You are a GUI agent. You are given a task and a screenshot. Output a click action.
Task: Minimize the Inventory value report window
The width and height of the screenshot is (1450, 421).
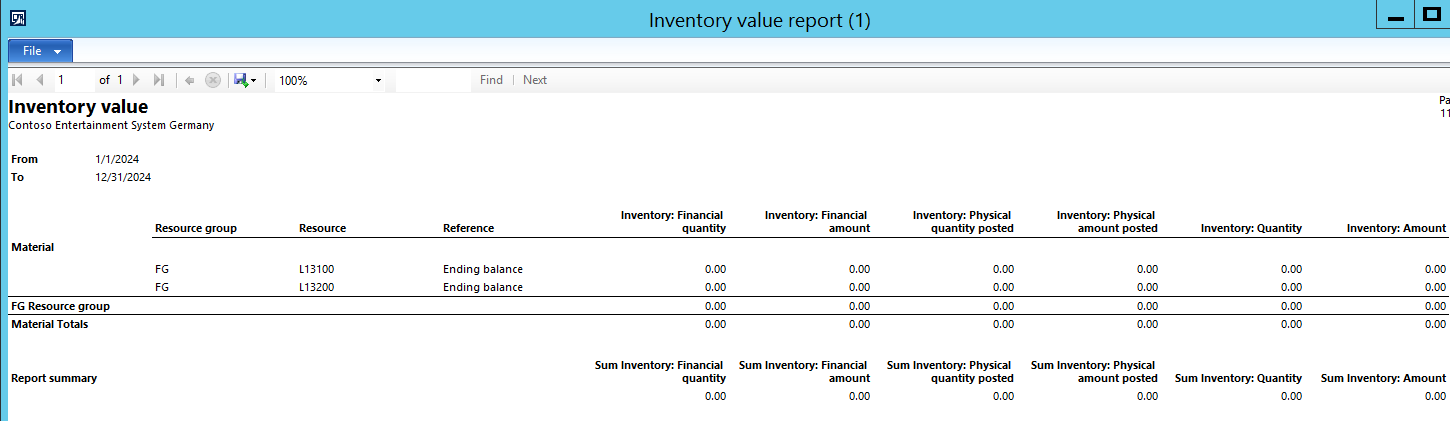(x=1395, y=18)
